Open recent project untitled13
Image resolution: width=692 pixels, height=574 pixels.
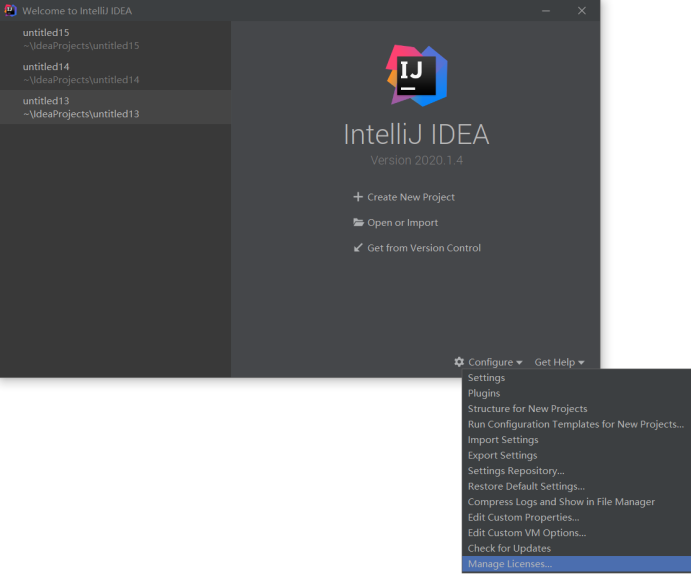(x=115, y=107)
